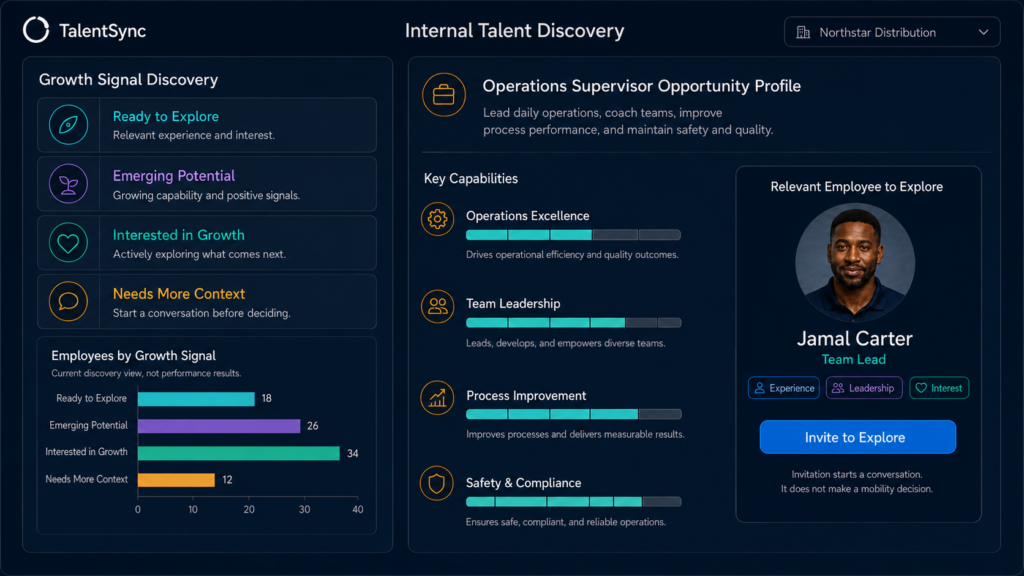Image resolution: width=1024 pixels, height=576 pixels.
Task: Toggle the Interest tag chip
Action: [x=939, y=388]
